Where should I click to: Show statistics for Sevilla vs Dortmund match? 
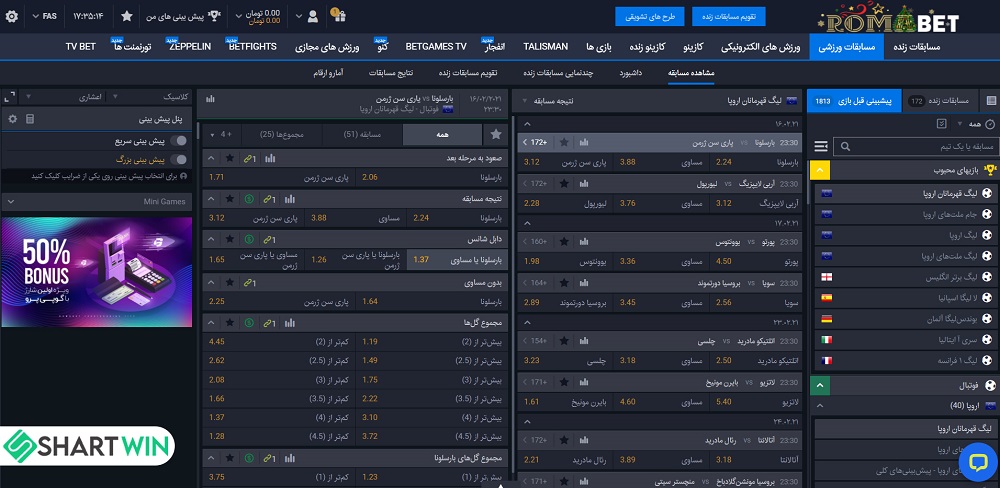(x=584, y=283)
